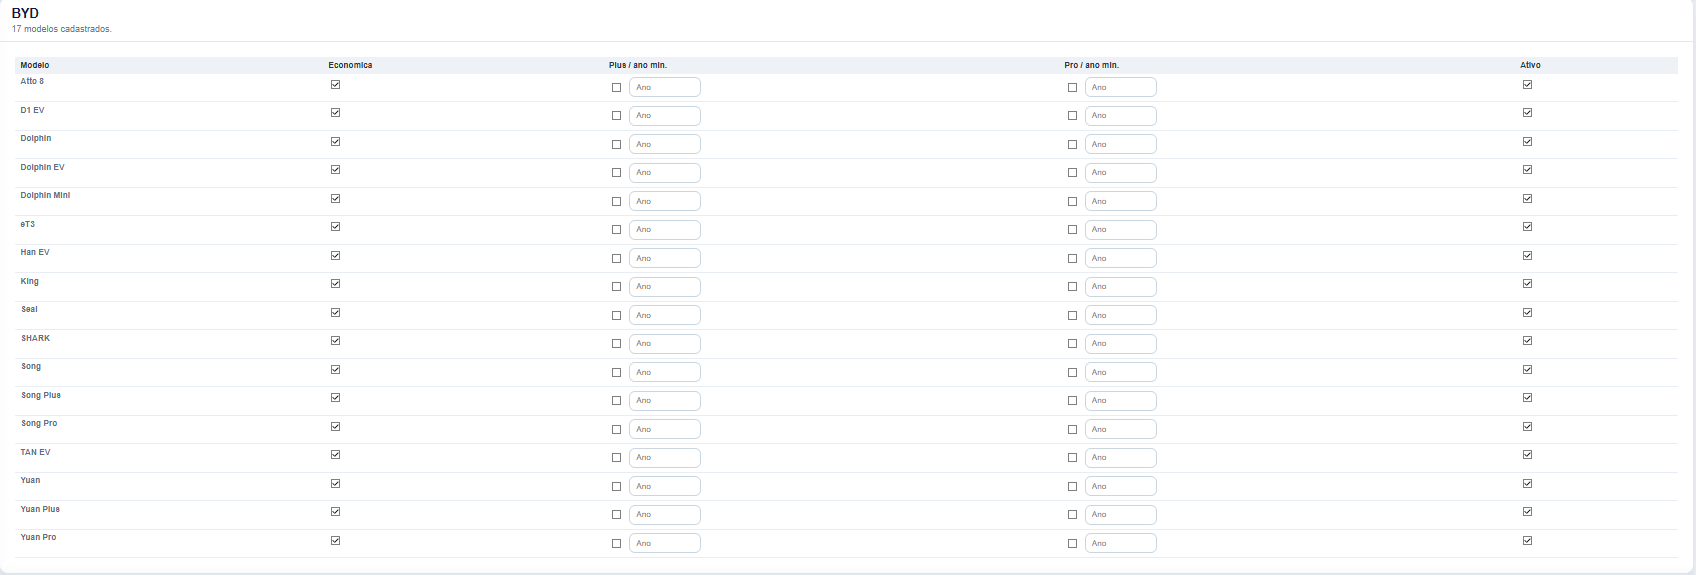Toggle Plus checkbox for Song row

616,372
